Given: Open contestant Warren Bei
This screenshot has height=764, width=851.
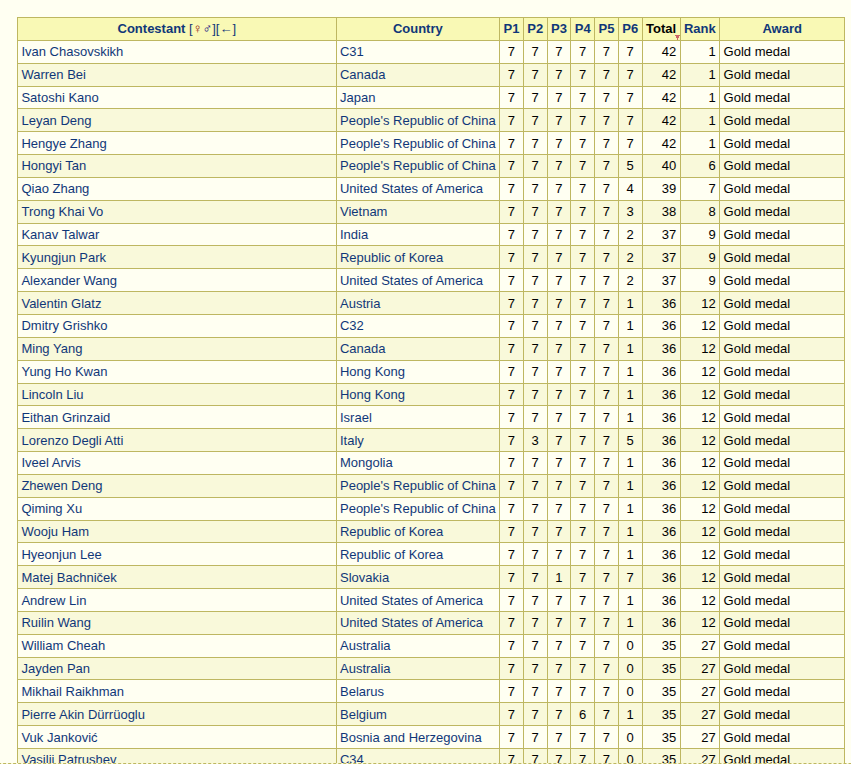Looking at the screenshot, I should (x=54, y=75).
